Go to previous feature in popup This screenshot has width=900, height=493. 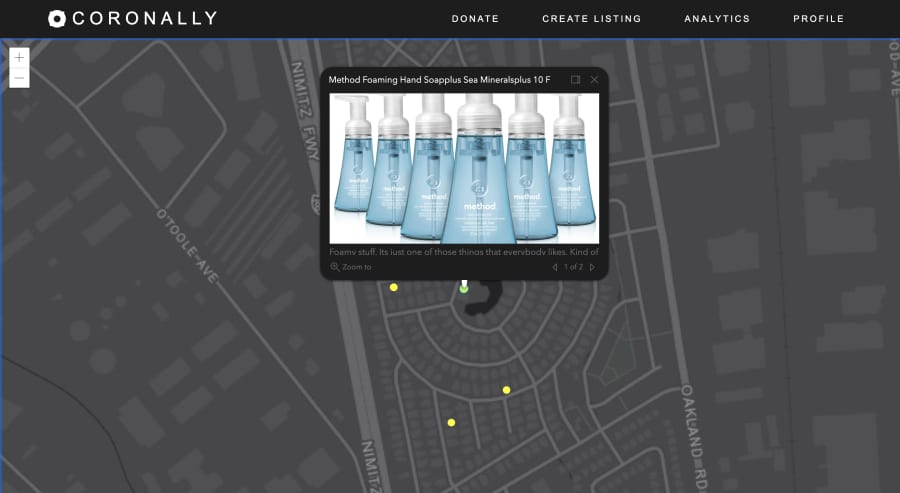click(554, 267)
